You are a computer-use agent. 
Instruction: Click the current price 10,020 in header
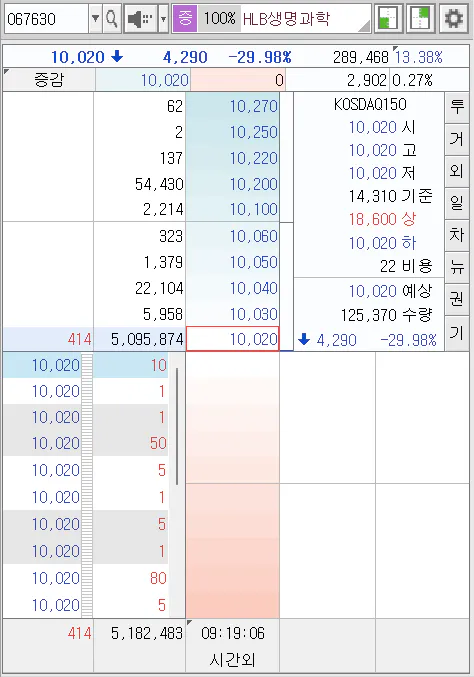click(78, 57)
